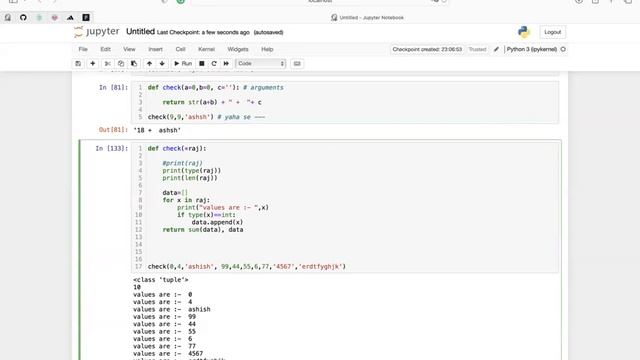Open the Cell menu

[x=180, y=49]
